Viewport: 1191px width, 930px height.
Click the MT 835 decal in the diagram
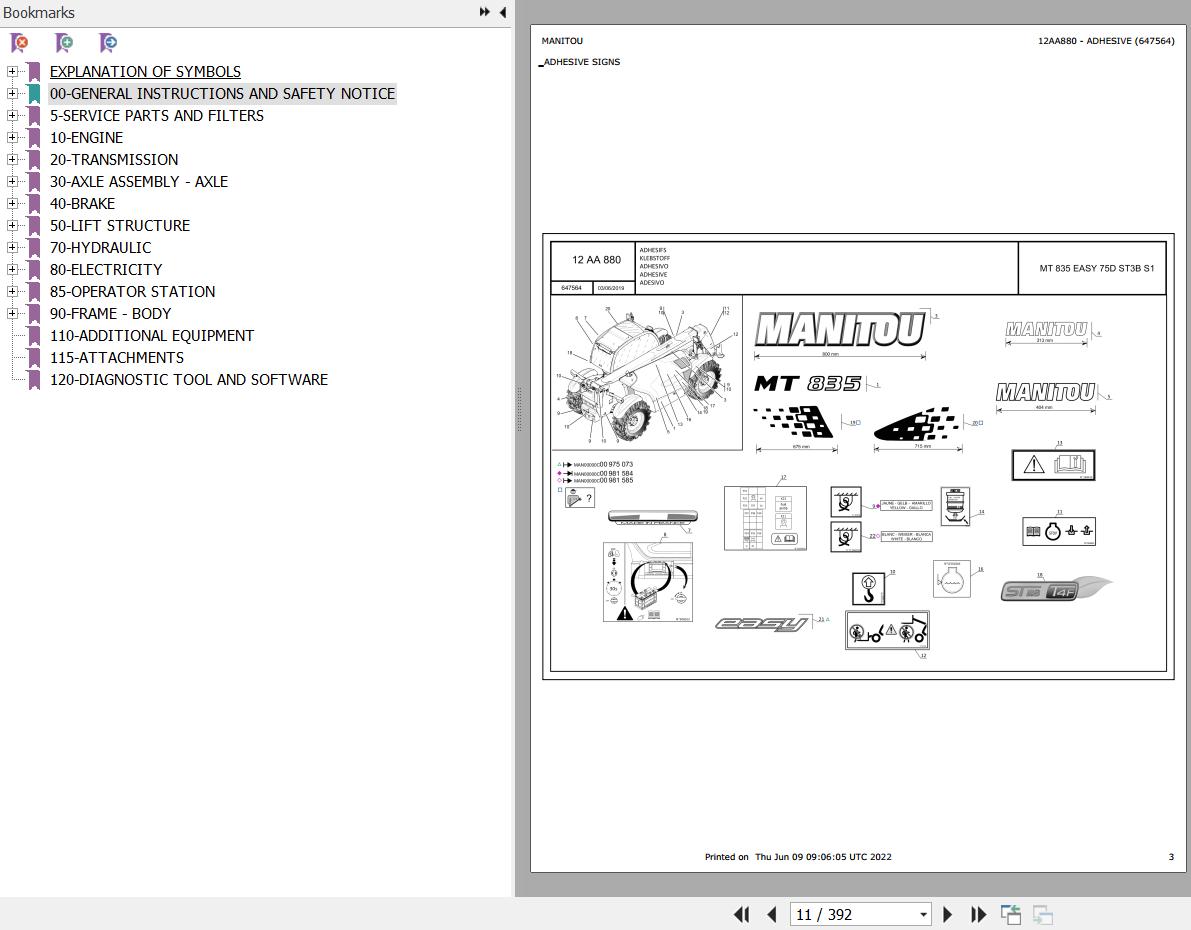(807, 384)
